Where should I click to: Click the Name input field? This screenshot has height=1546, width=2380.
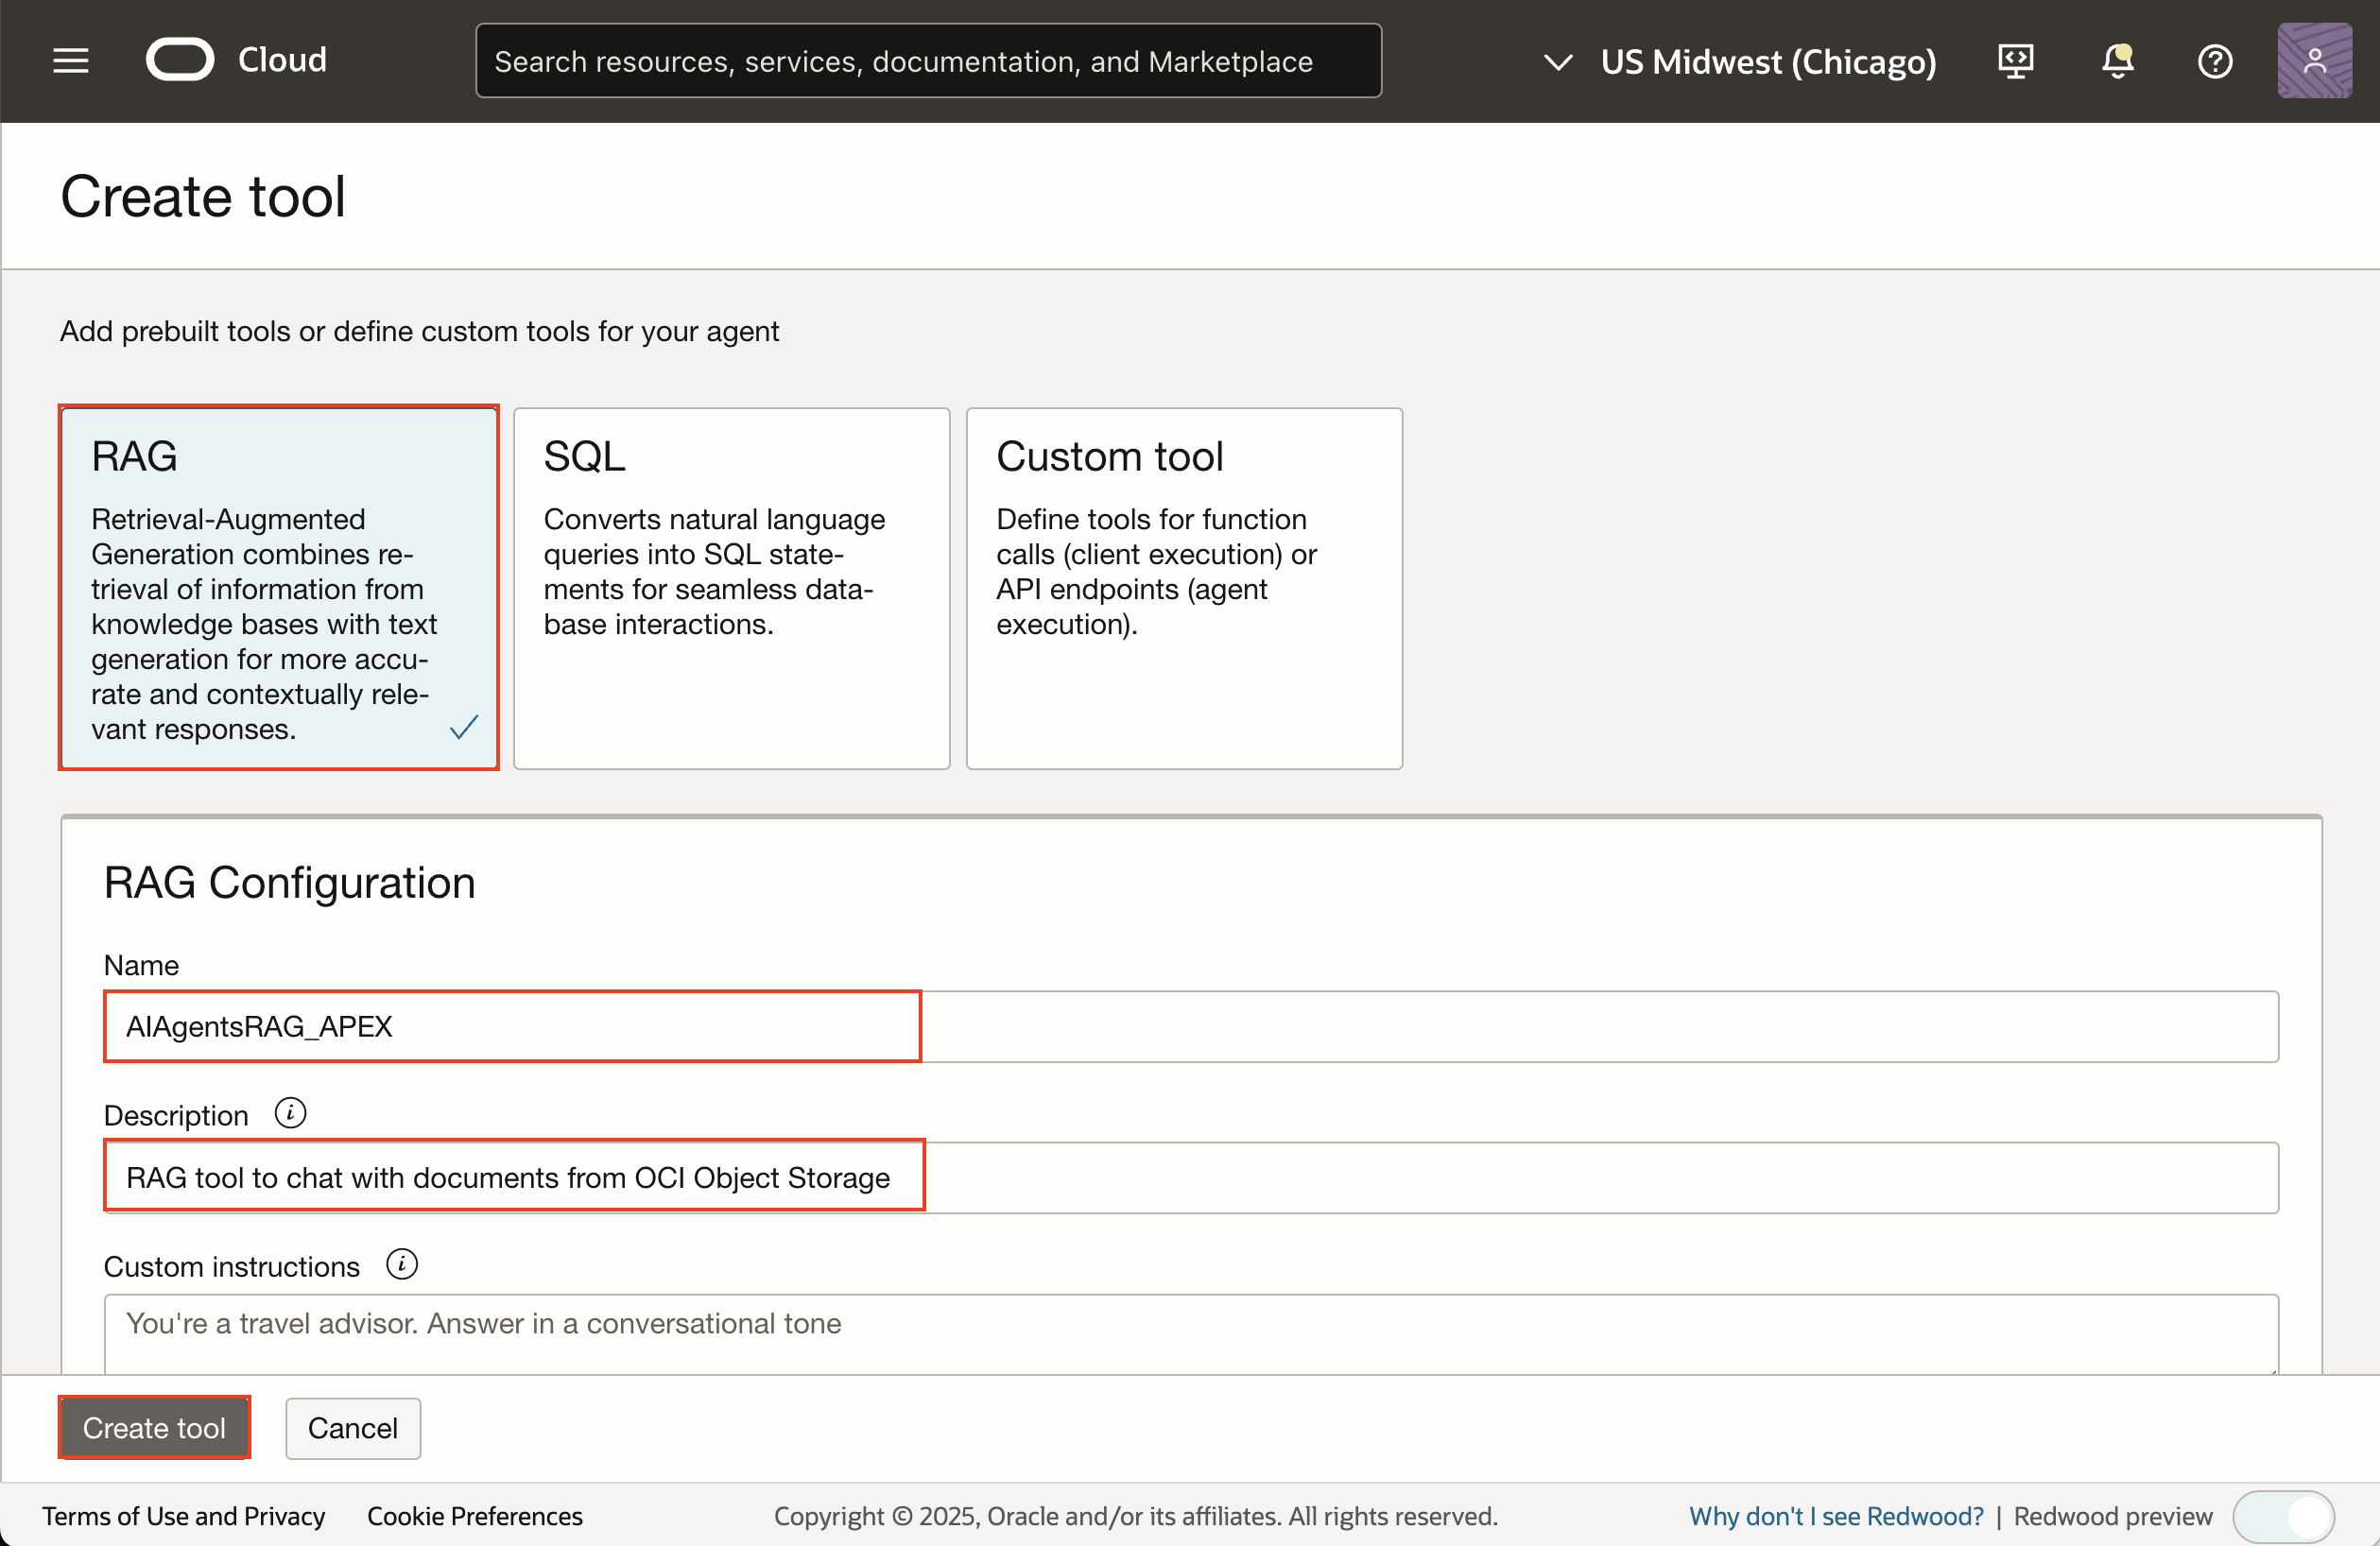click(x=1190, y=1026)
